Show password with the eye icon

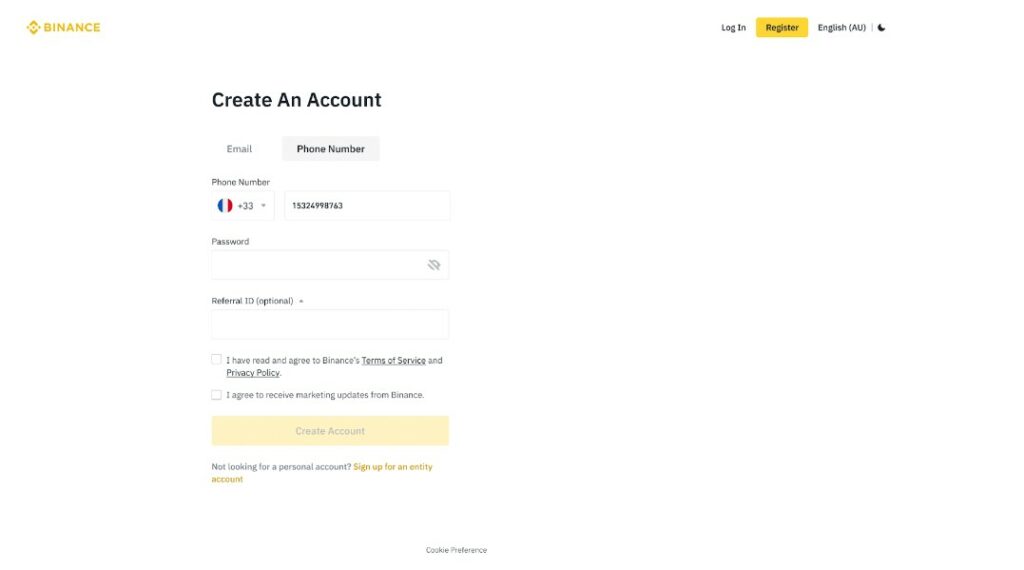click(434, 265)
